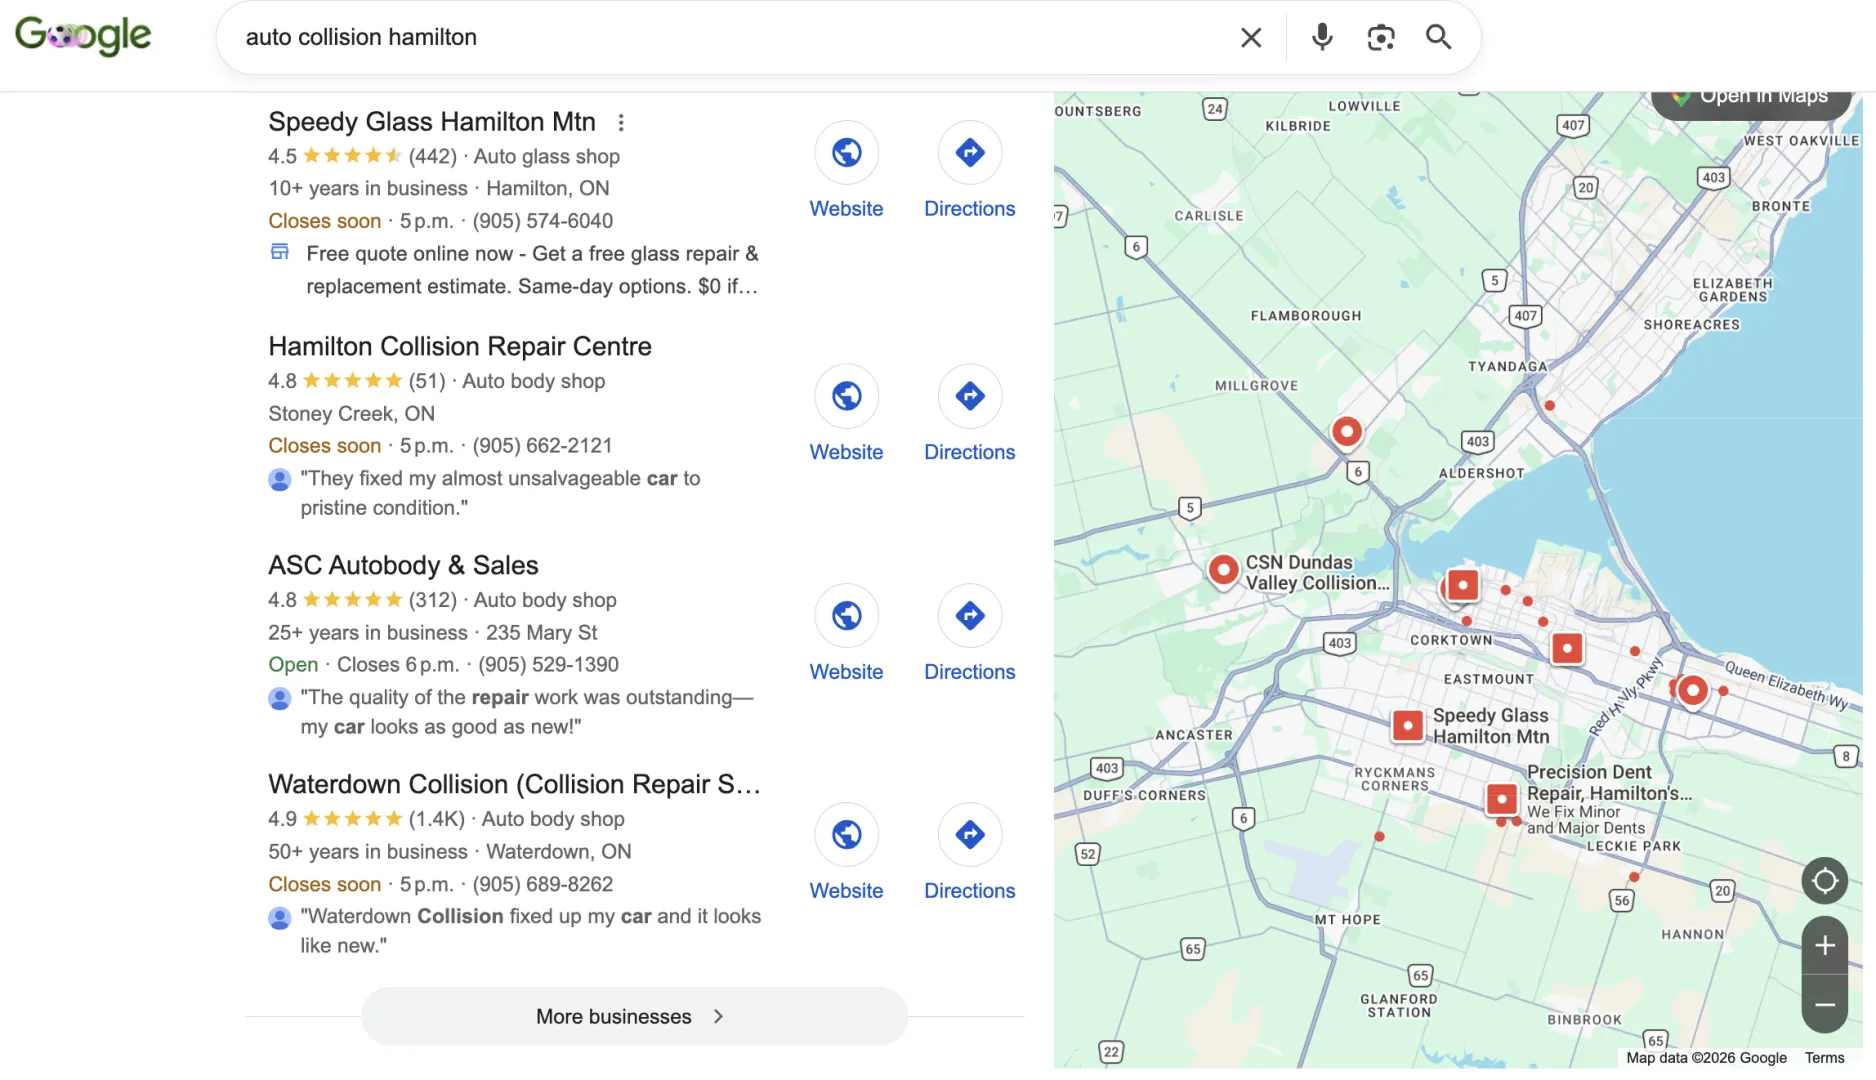
Task: Get Directions to Hamilton Collision Repair Centre
Action: pos(970,414)
